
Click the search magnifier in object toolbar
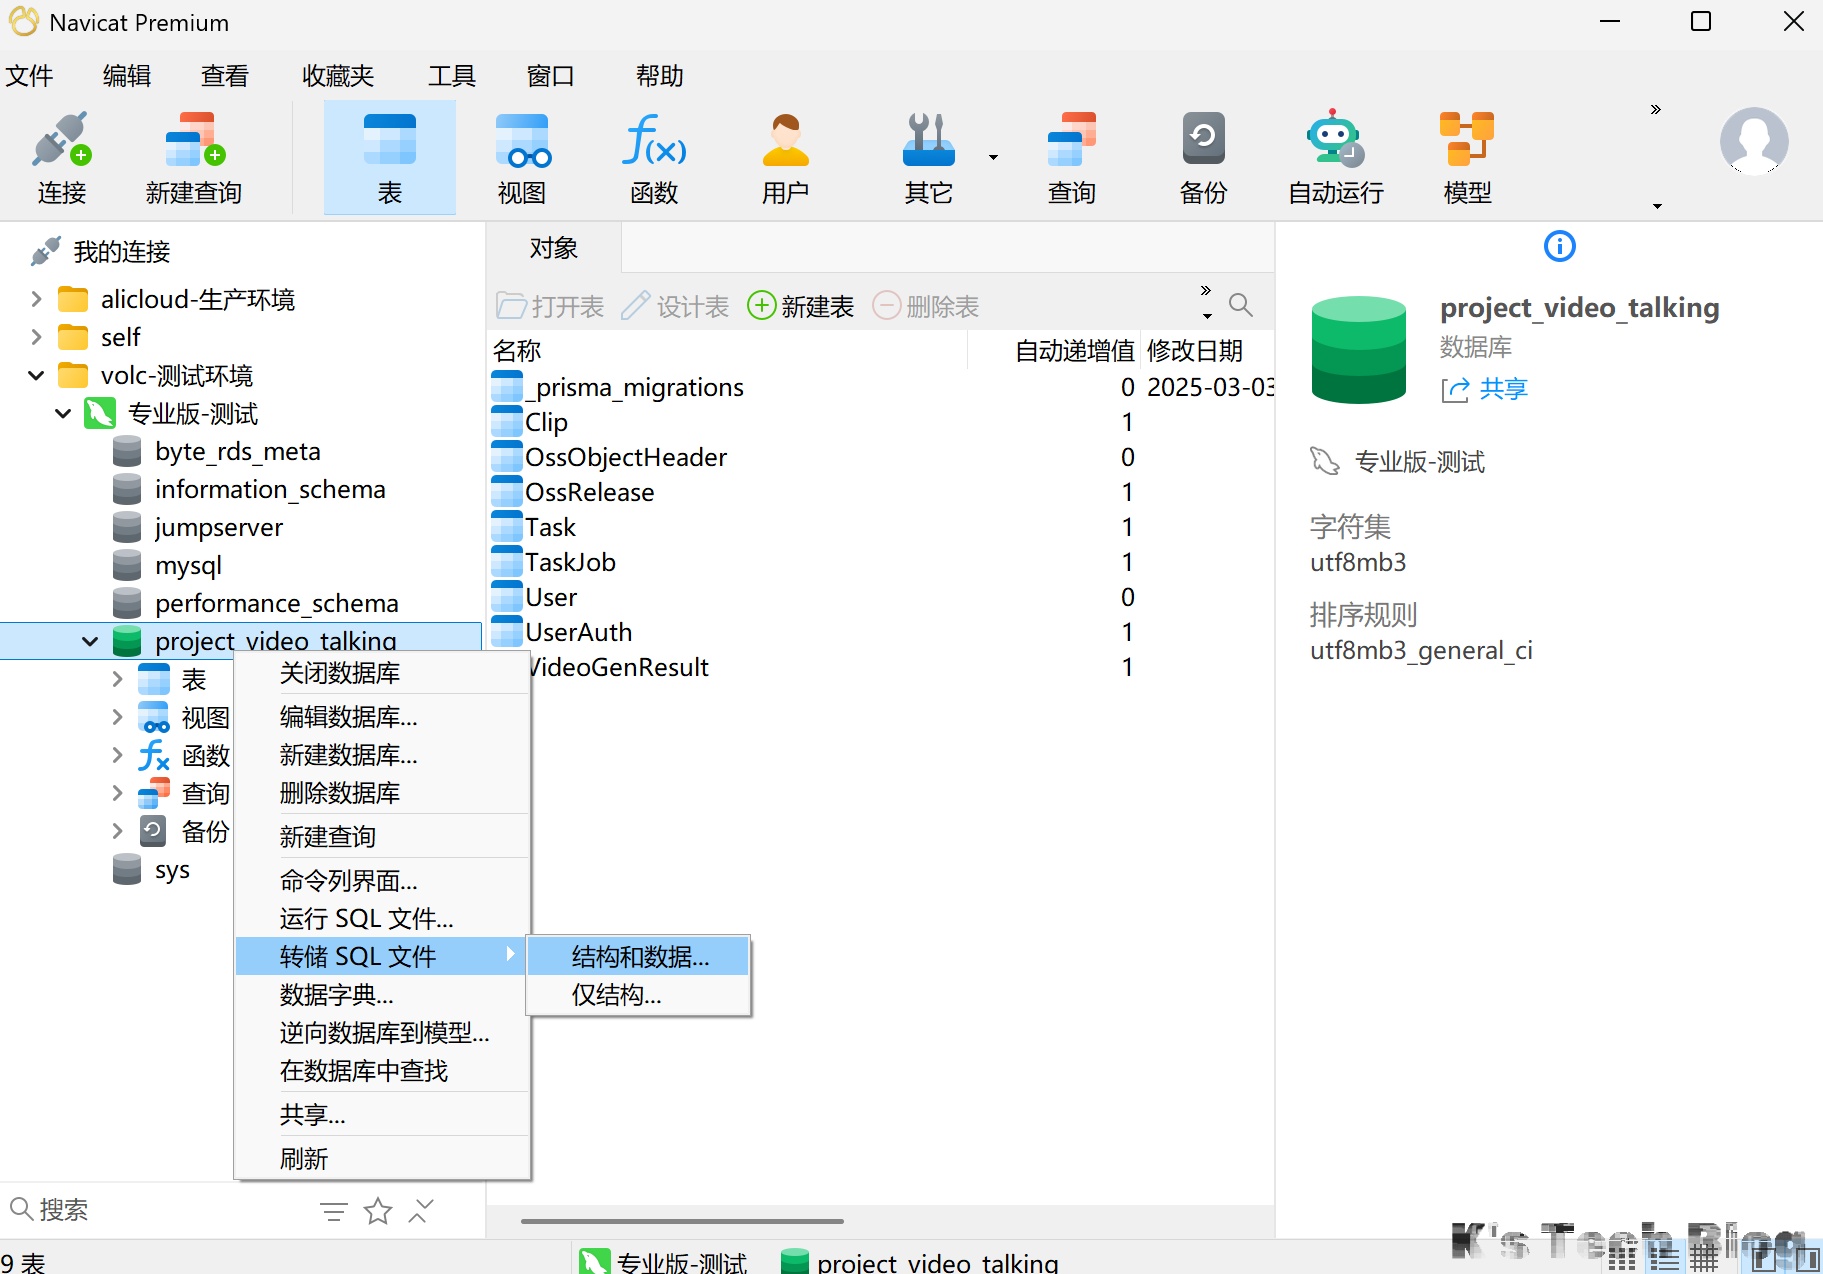click(x=1240, y=305)
